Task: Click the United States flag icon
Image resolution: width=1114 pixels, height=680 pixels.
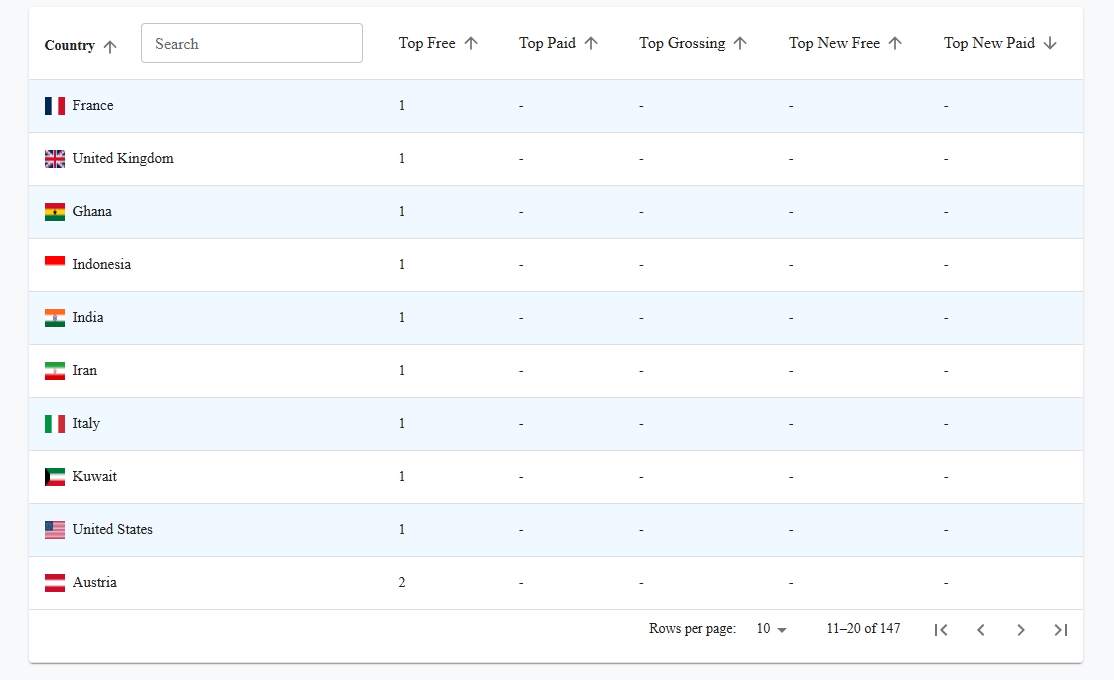Action: click(55, 529)
